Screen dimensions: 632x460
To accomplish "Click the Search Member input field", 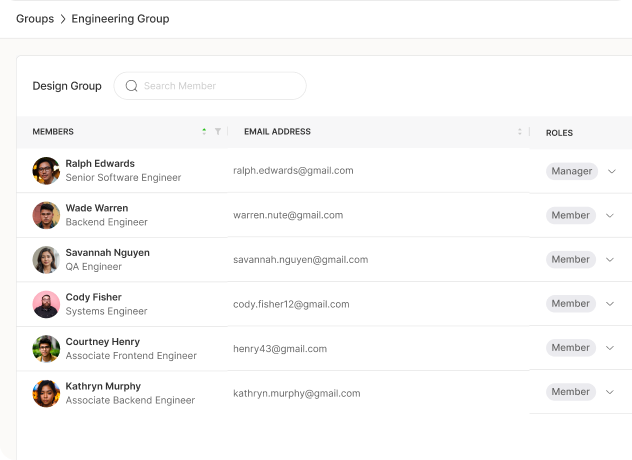I will tap(220, 86).
